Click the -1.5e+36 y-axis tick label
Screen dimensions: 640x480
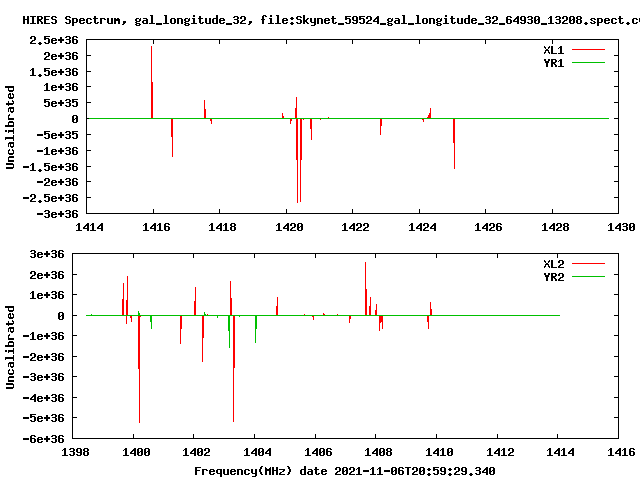[x=50, y=167]
